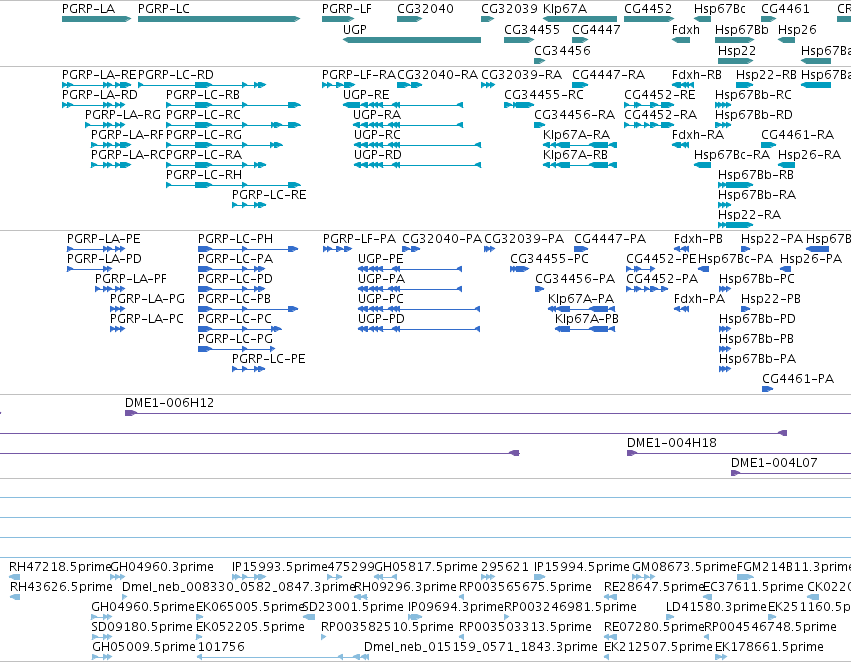Click transcript PGRP-LC-RE

(x=249, y=205)
